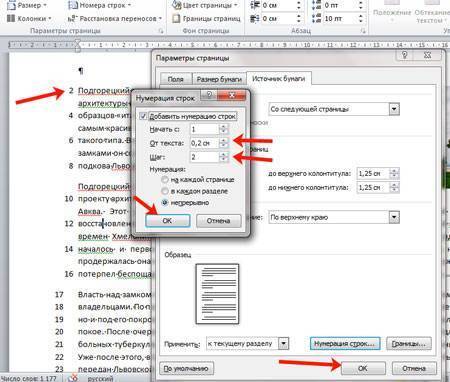This screenshot has height=382, width=450.
Task: Close the Параметры страницы dialog
Action: [428, 55]
